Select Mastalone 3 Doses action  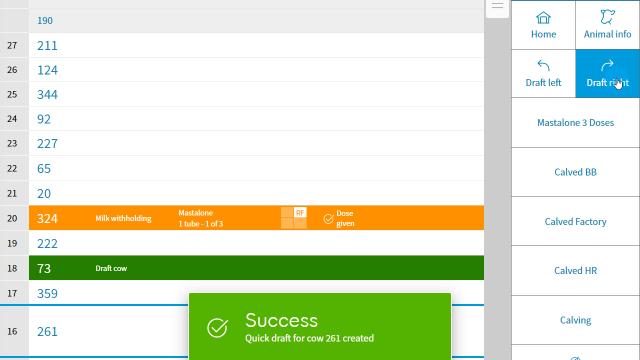[575, 123]
